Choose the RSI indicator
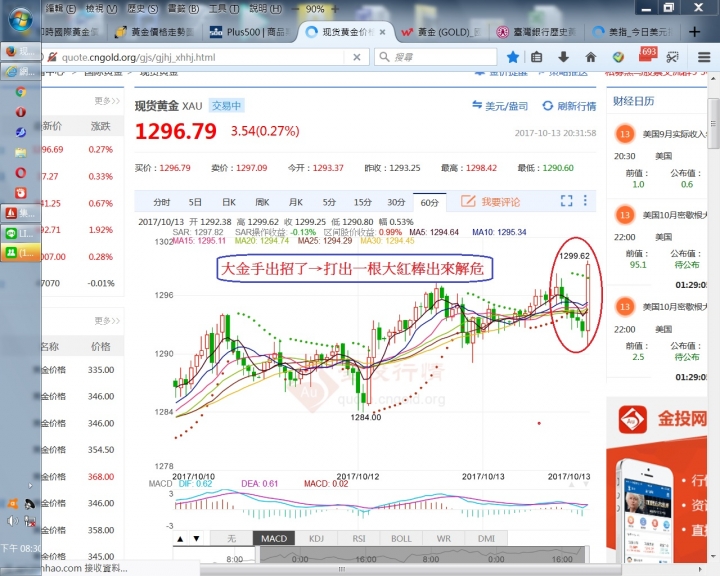The width and height of the screenshot is (720, 576). tap(359, 538)
